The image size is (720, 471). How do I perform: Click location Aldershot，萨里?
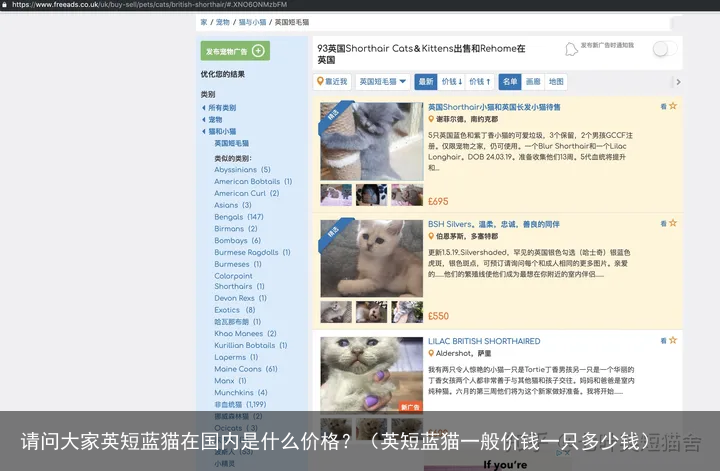tap(463, 353)
